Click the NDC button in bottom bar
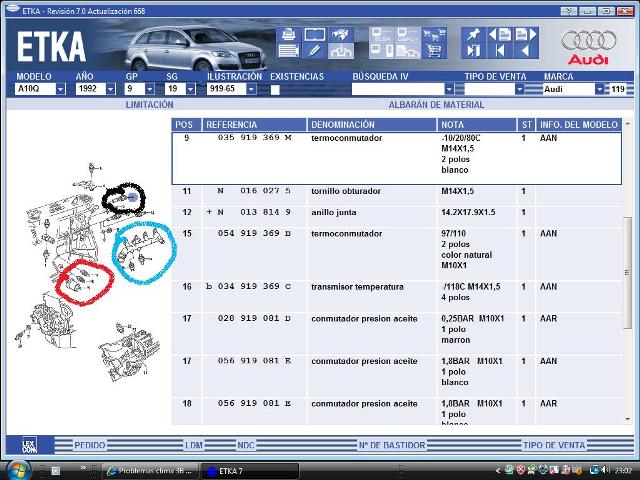The width and height of the screenshot is (640, 480). click(246, 445)
